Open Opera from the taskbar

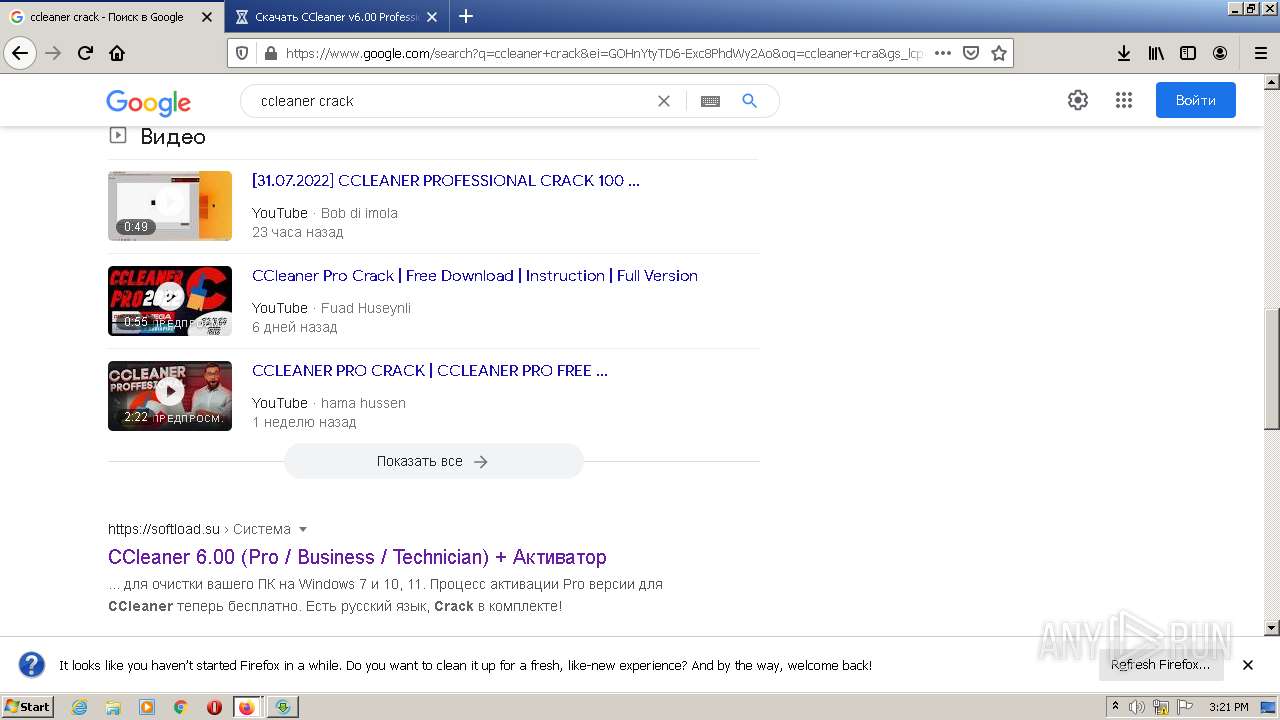click(214, 707)
